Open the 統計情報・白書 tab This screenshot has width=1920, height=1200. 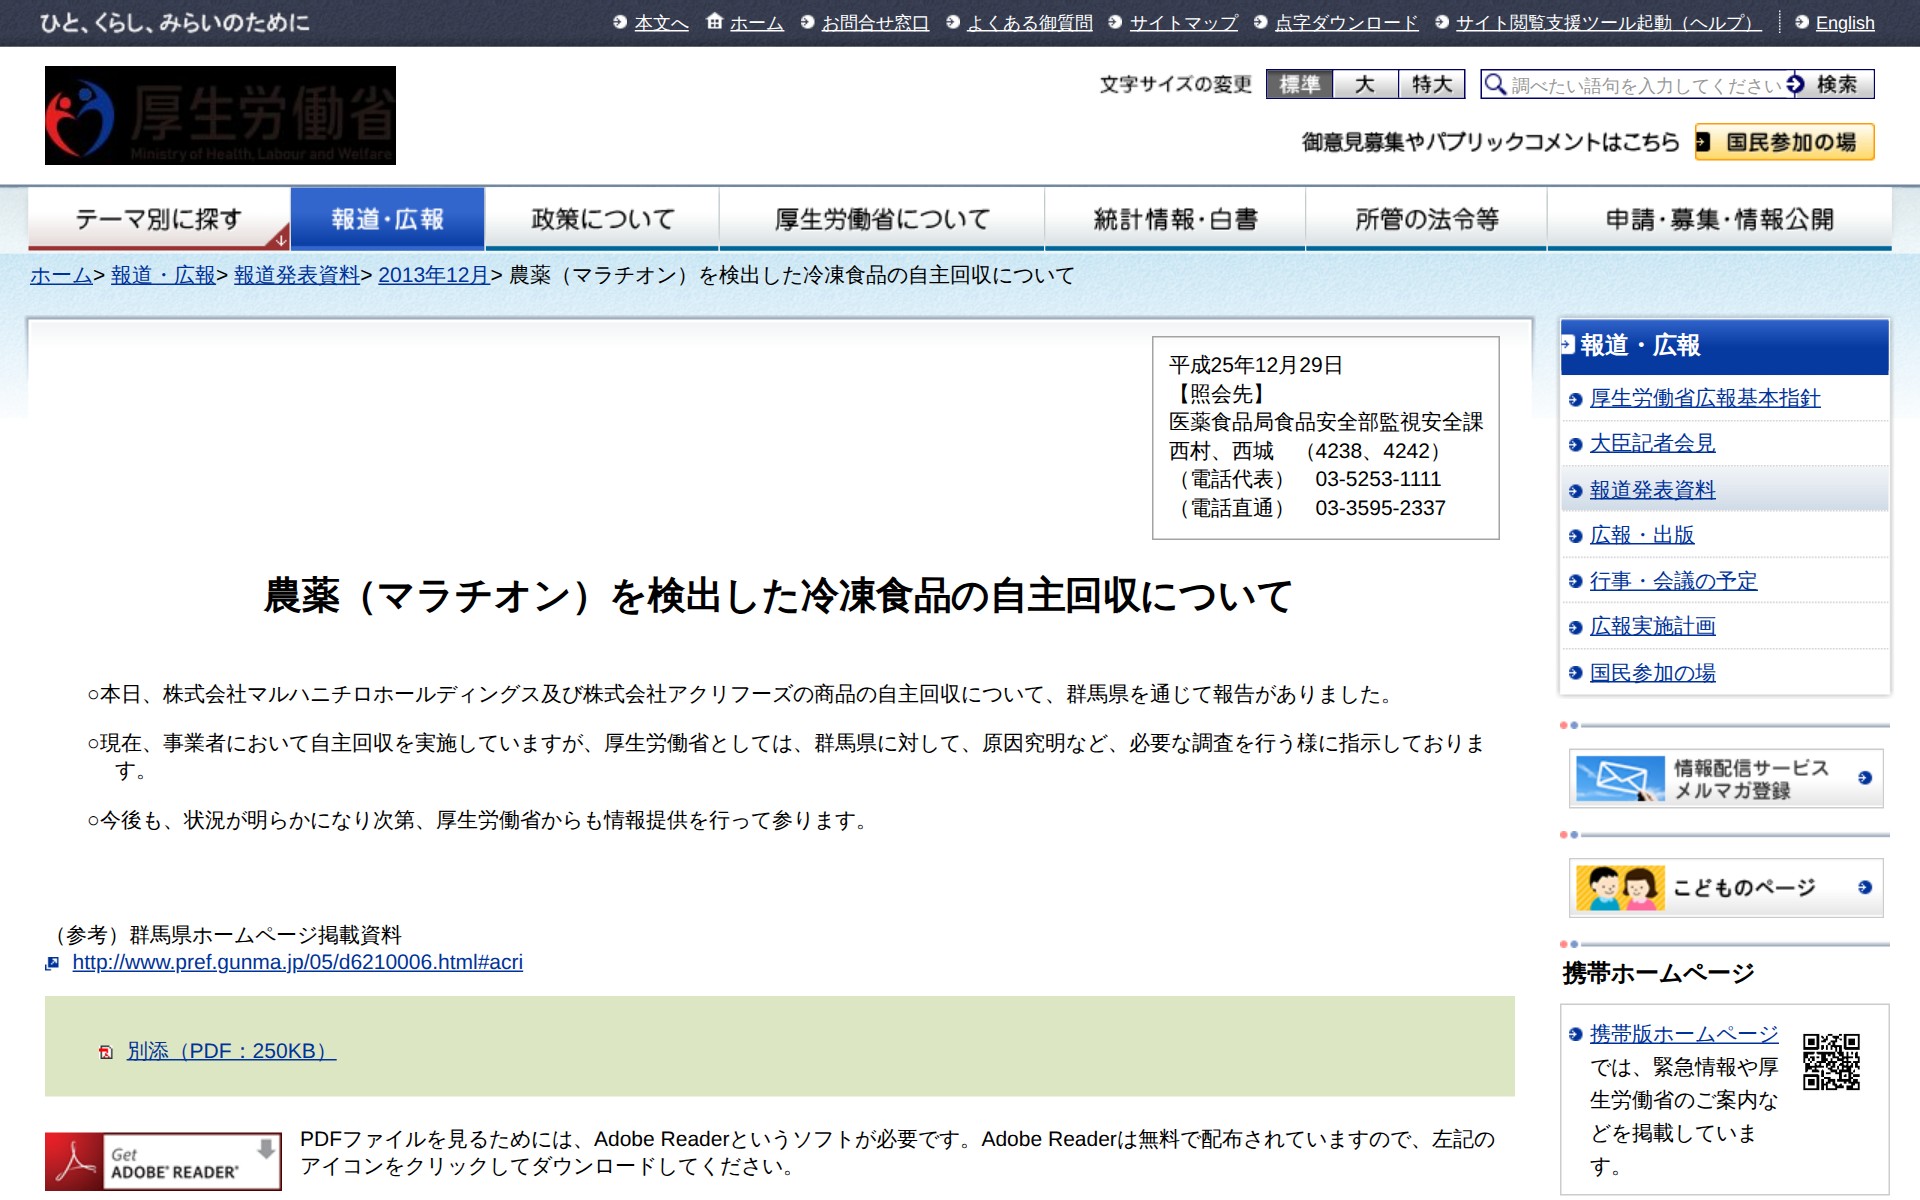point(1174,219)
